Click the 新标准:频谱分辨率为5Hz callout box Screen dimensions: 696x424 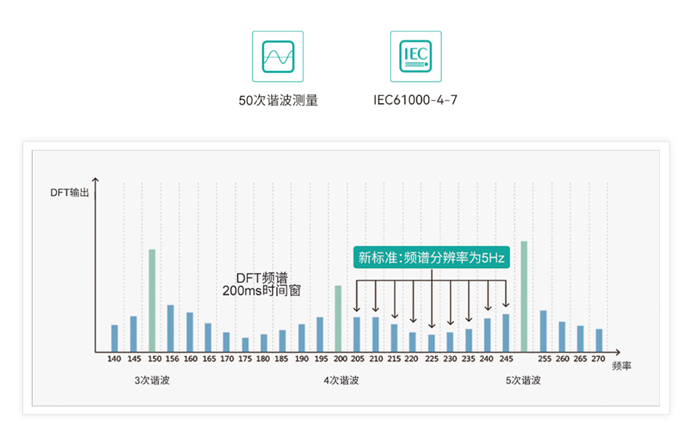click(432, 258)
